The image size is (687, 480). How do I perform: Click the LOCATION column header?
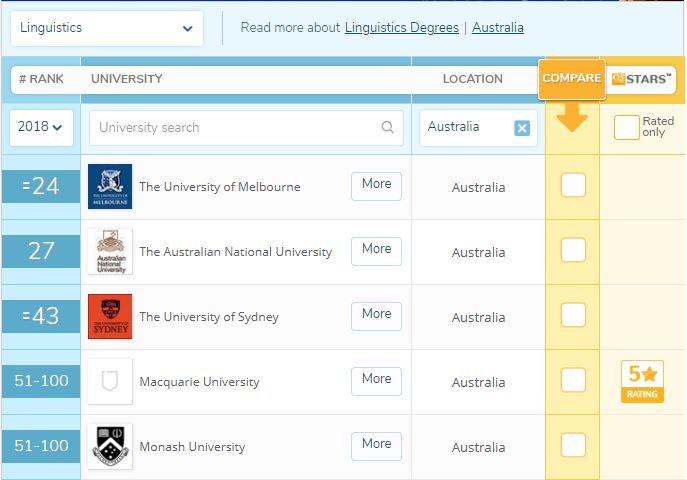[472, 79]
